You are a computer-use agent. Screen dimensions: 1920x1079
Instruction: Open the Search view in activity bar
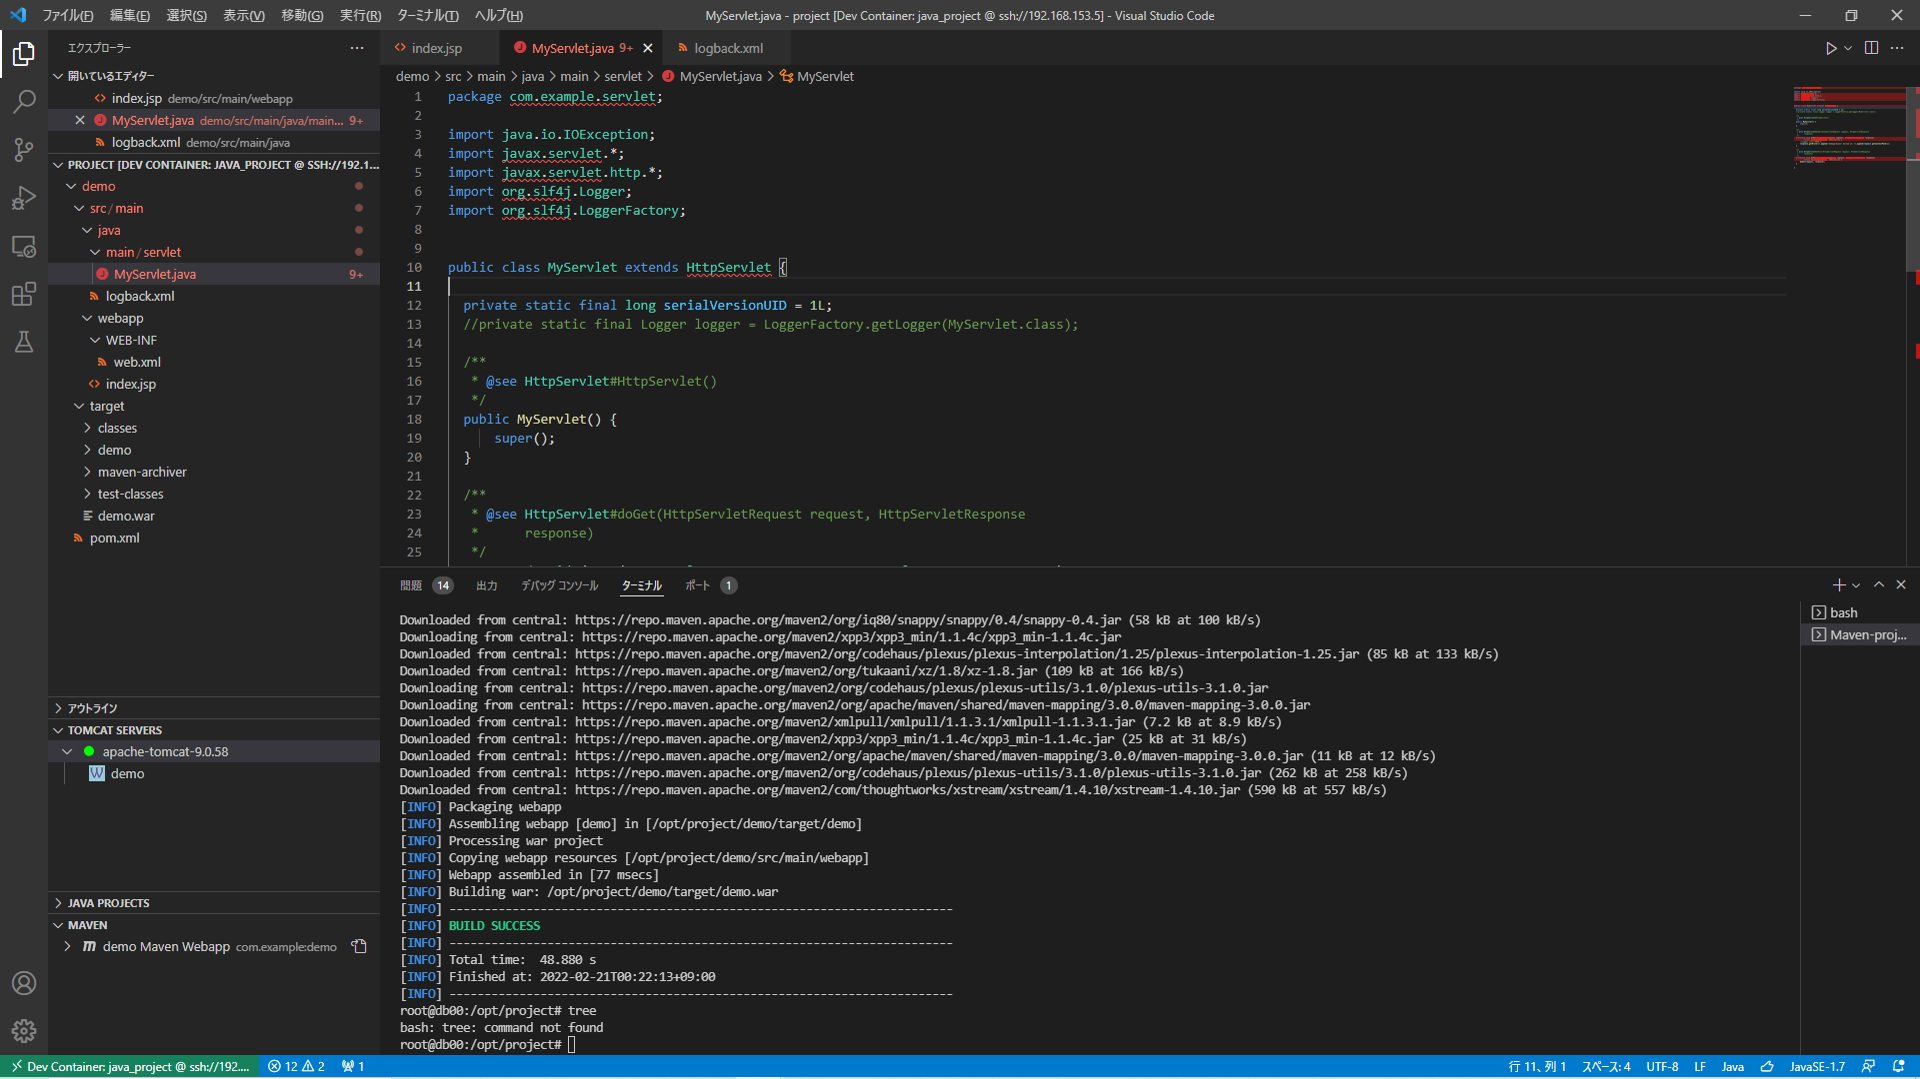pyautogui.click(x=24, y=101)
